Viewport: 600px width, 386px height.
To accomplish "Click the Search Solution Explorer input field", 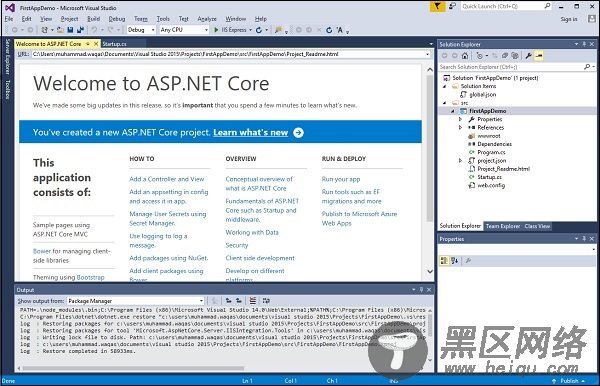I will (x=511, y=67).
